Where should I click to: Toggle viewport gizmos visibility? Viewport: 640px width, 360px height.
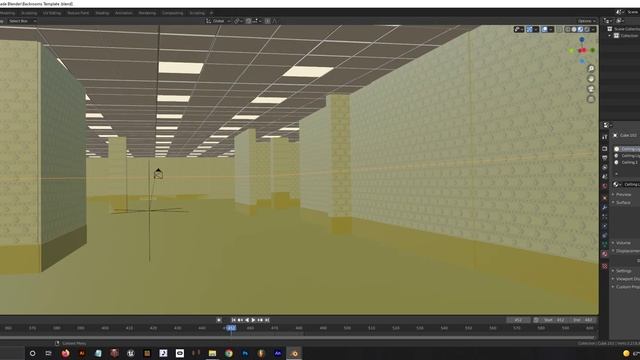[x=529, y=29]
